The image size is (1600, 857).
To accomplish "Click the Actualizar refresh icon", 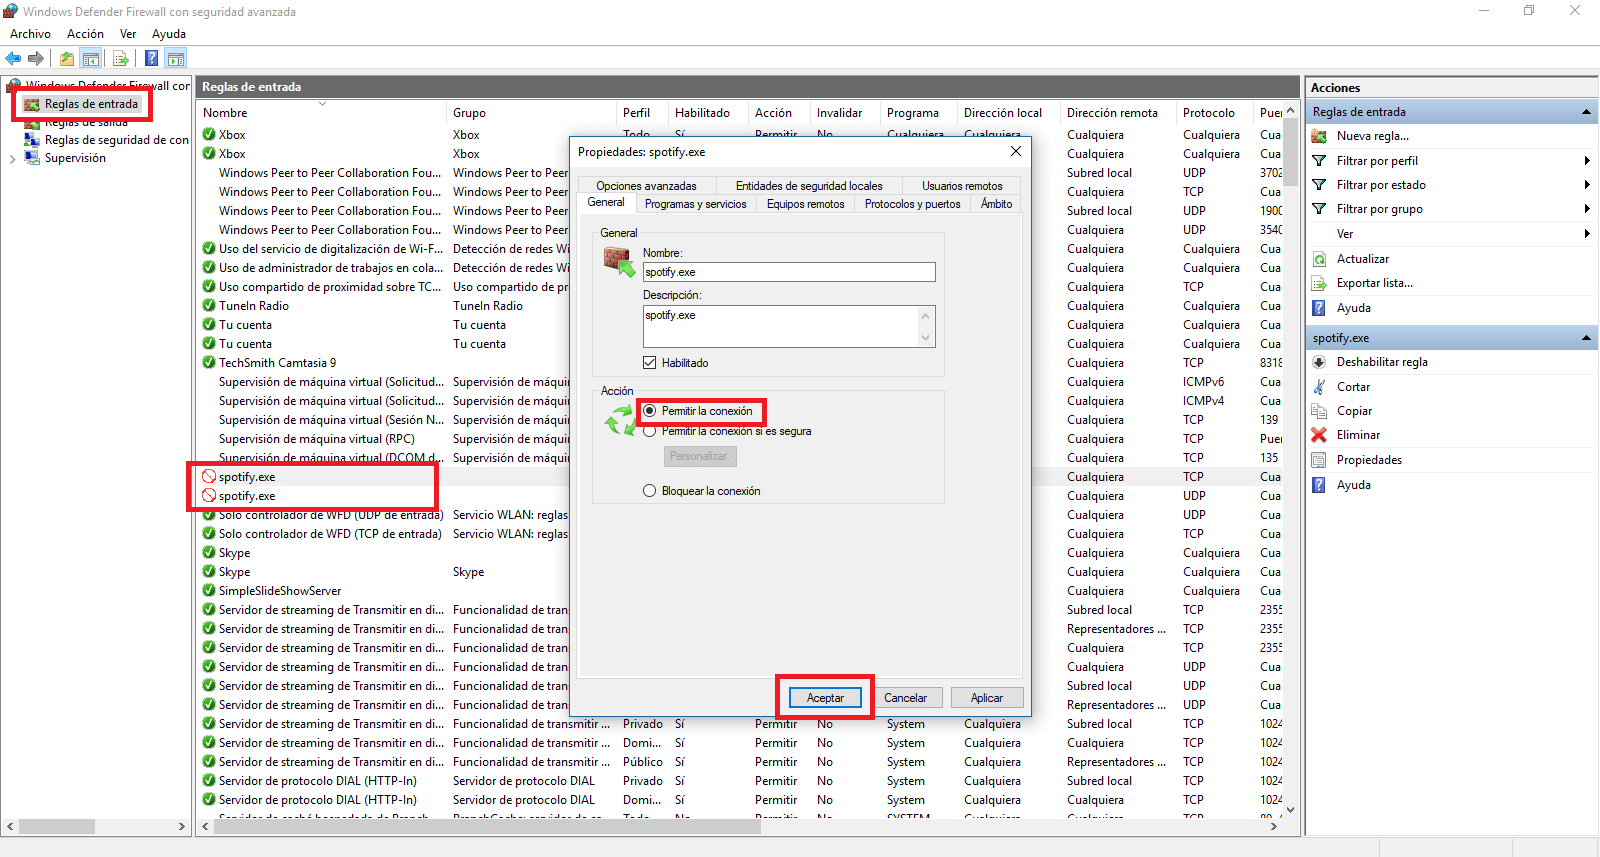I will tap(1319, 259).
